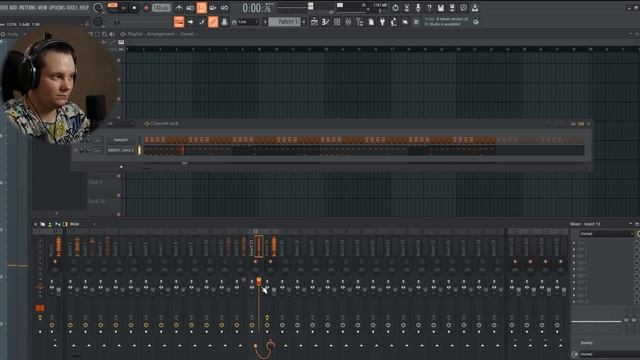
Task: Click the Insert 13 volume fader knob
Action: 259,282
